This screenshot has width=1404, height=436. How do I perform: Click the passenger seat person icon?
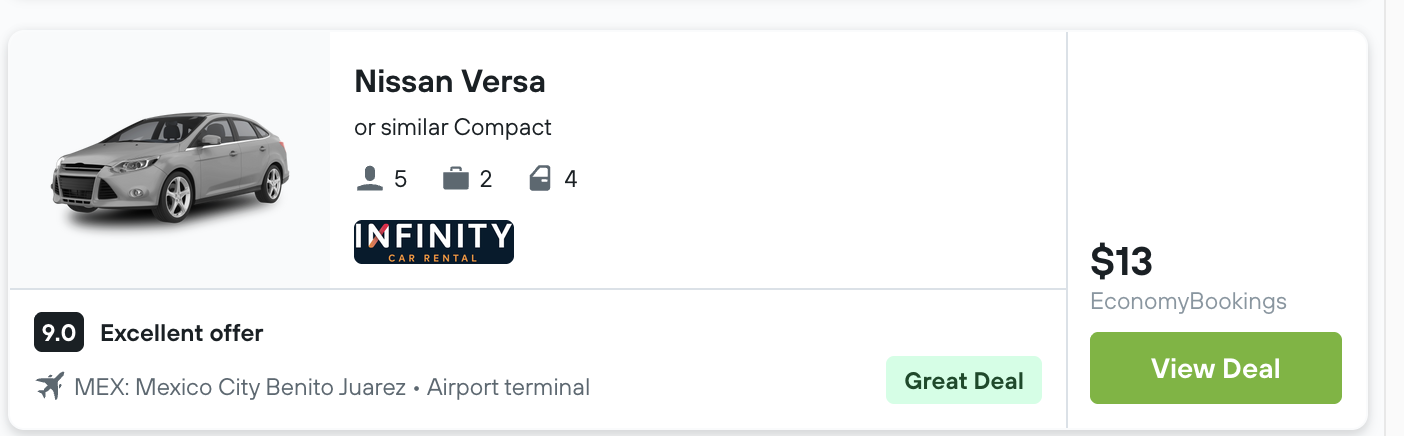tap(369, 180)
